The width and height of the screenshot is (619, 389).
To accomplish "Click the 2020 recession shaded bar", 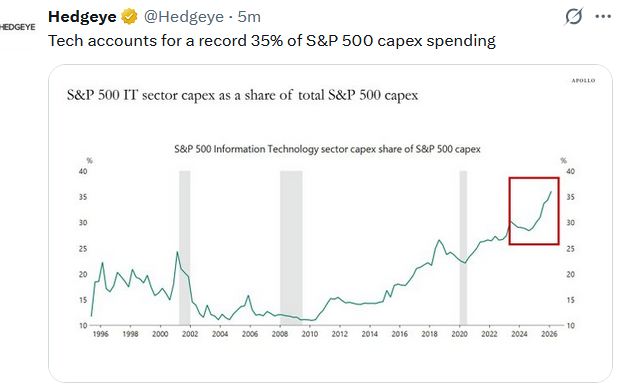I will [x=463, y=248].
